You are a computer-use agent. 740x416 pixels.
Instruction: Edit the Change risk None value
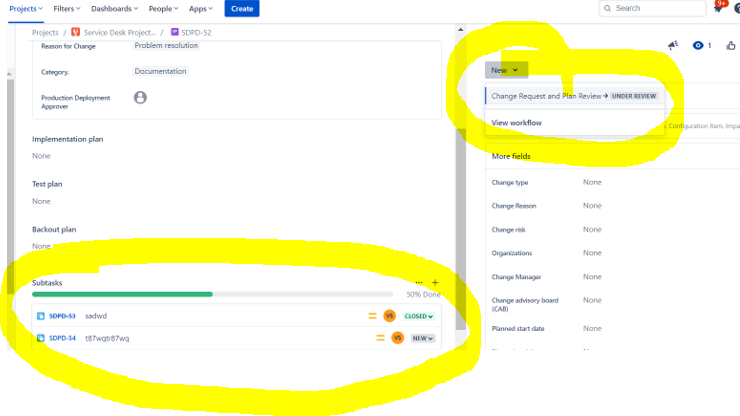592,229
